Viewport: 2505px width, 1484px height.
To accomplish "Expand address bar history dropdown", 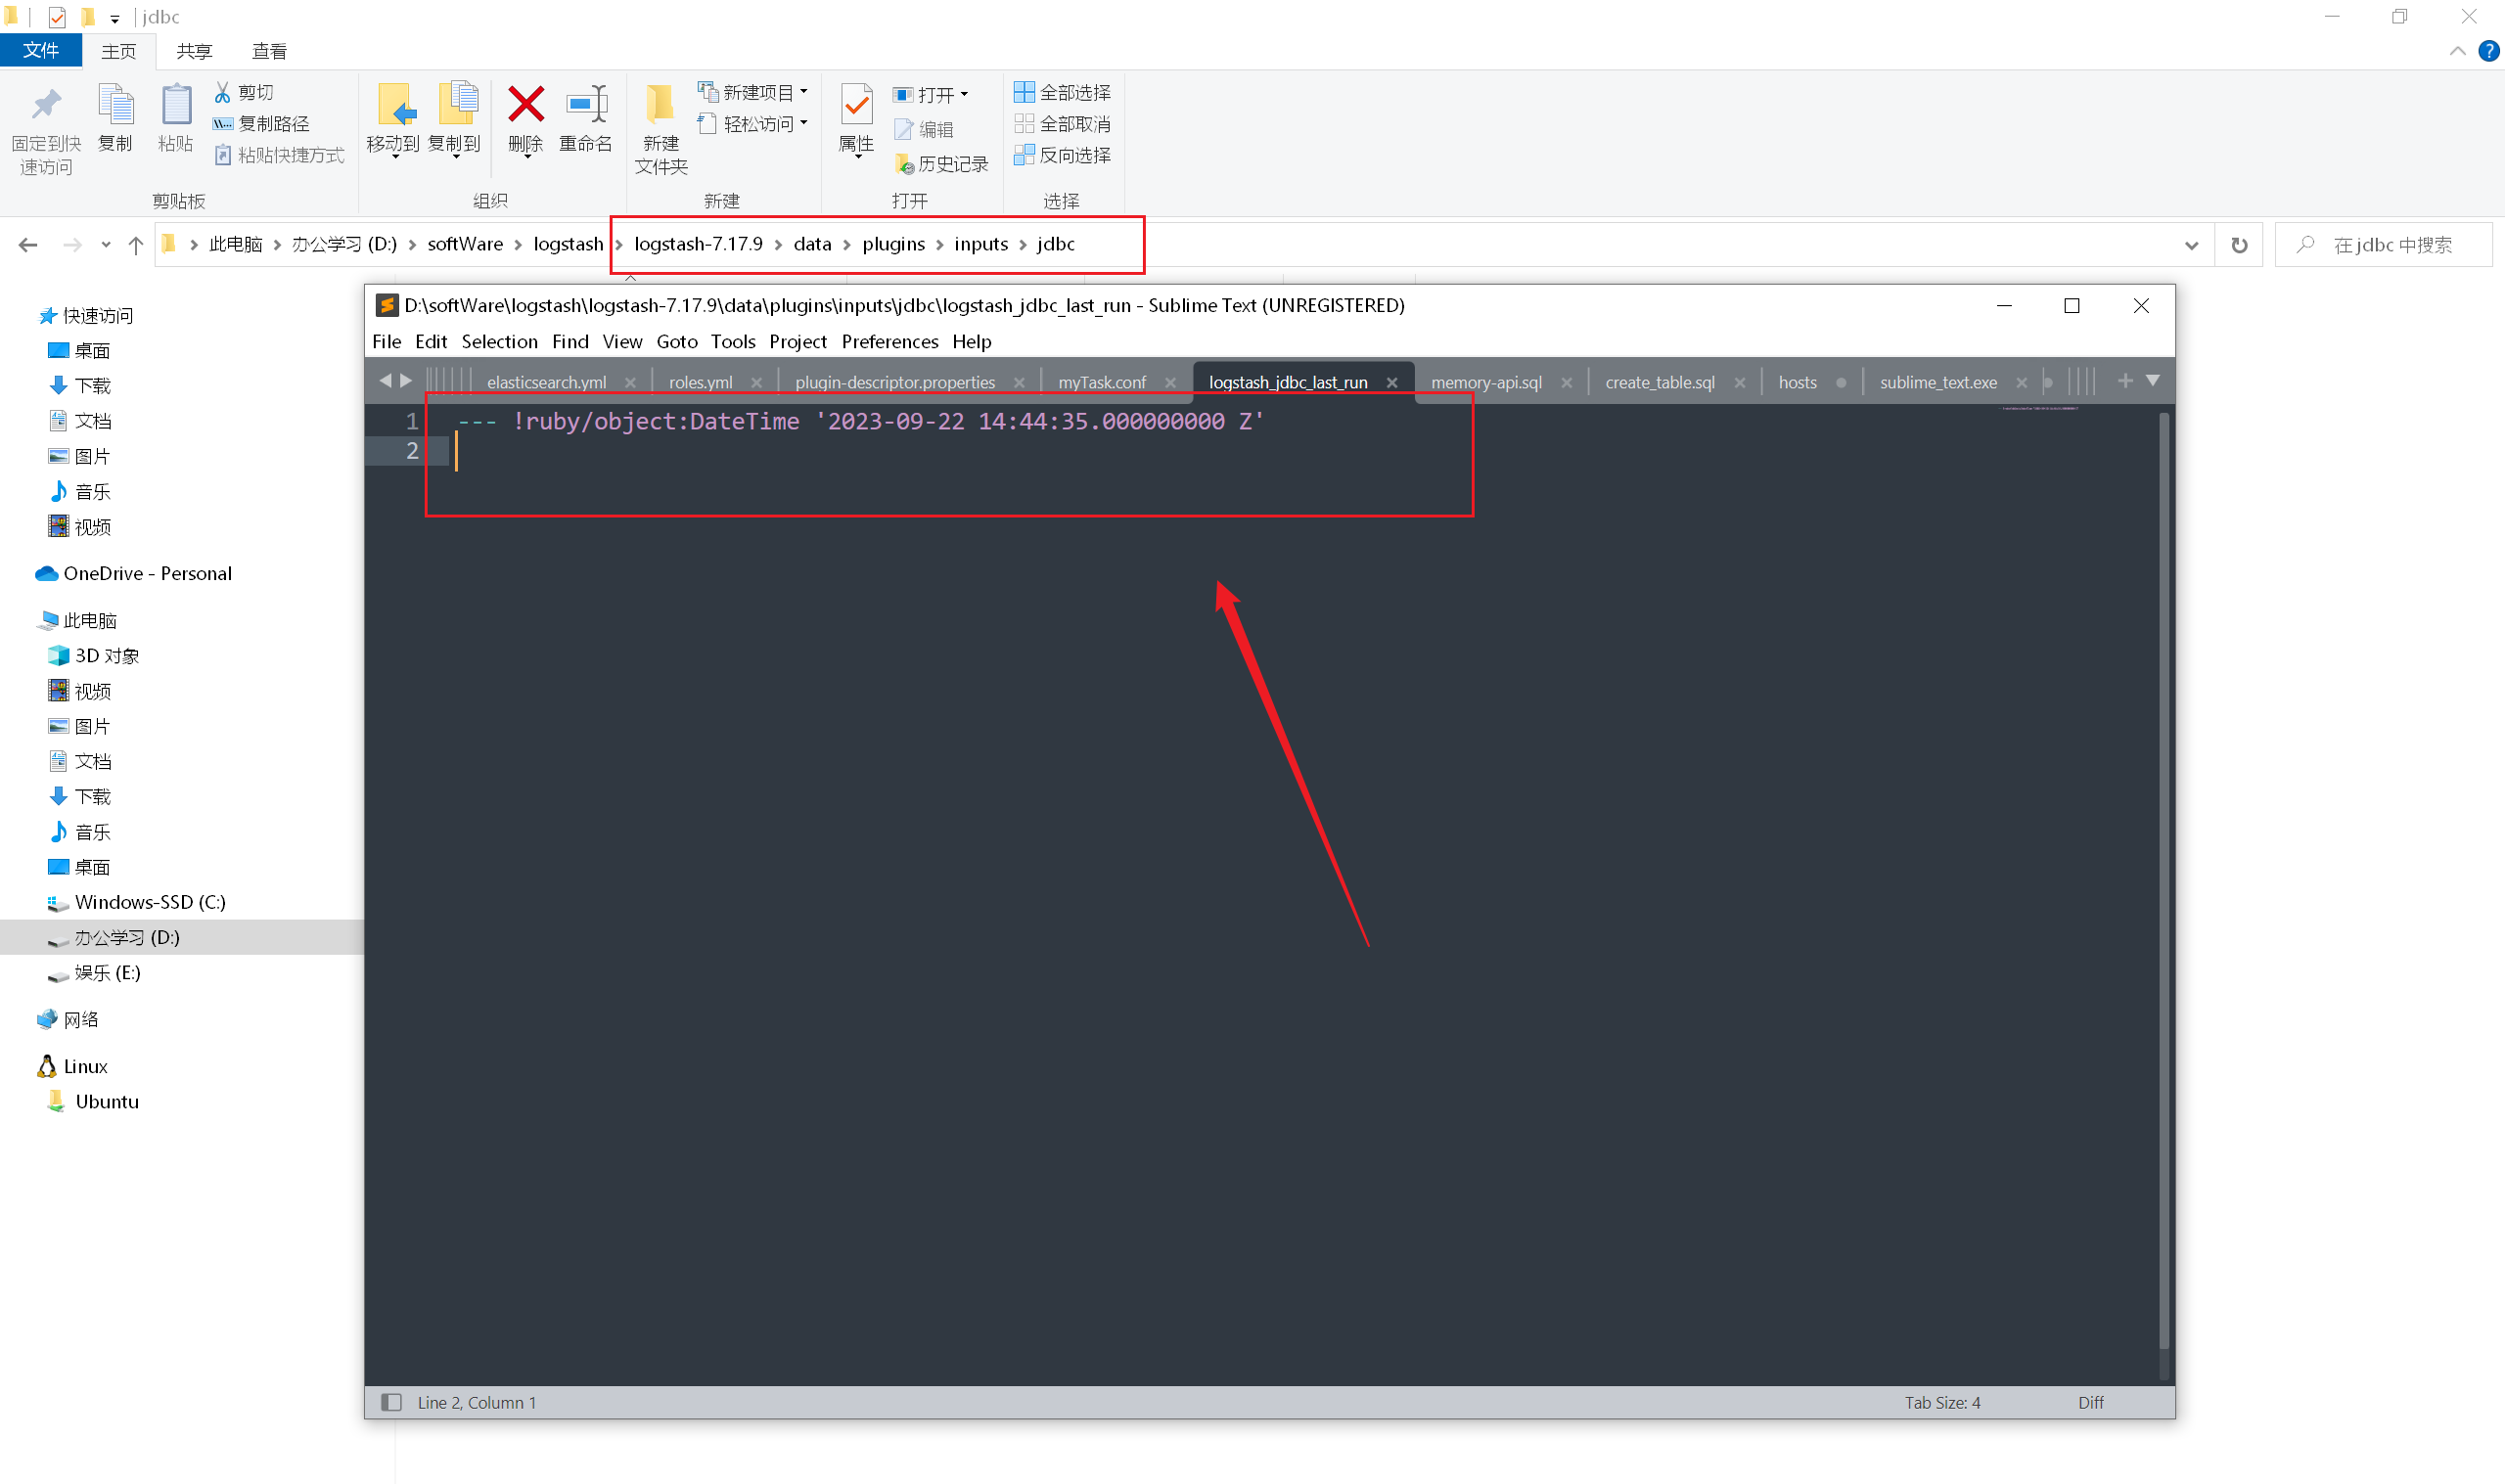I will pos(2191,245).
